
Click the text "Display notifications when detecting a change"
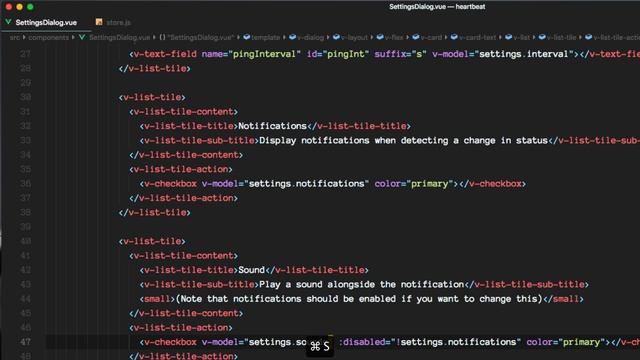(377, 140)
